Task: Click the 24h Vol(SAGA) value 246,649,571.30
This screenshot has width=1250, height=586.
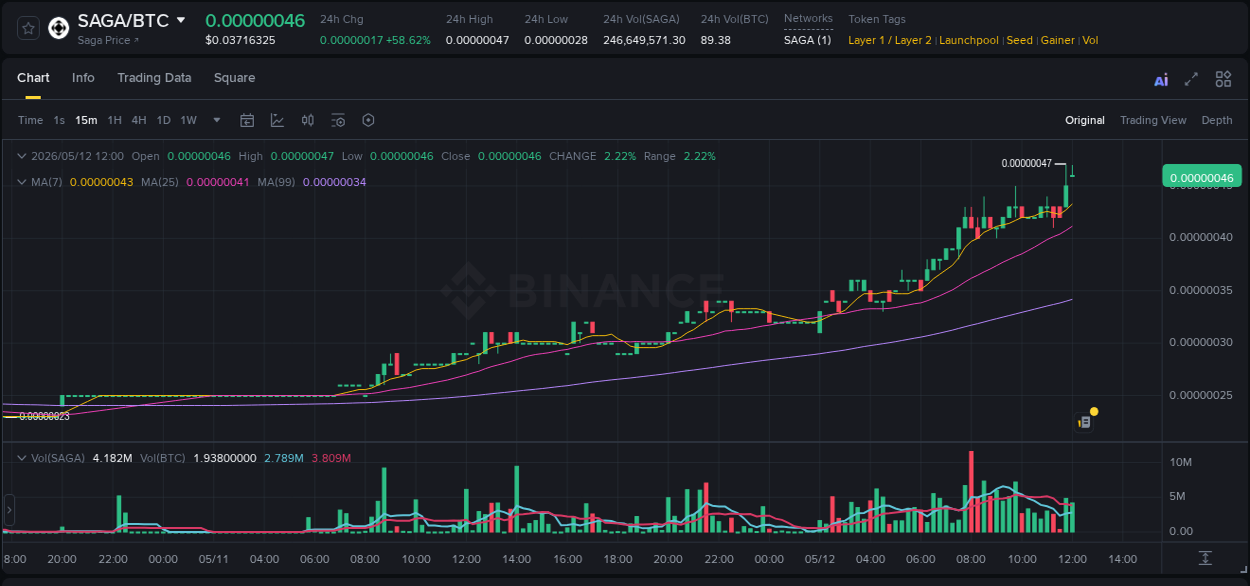Action: pos(644,40)
